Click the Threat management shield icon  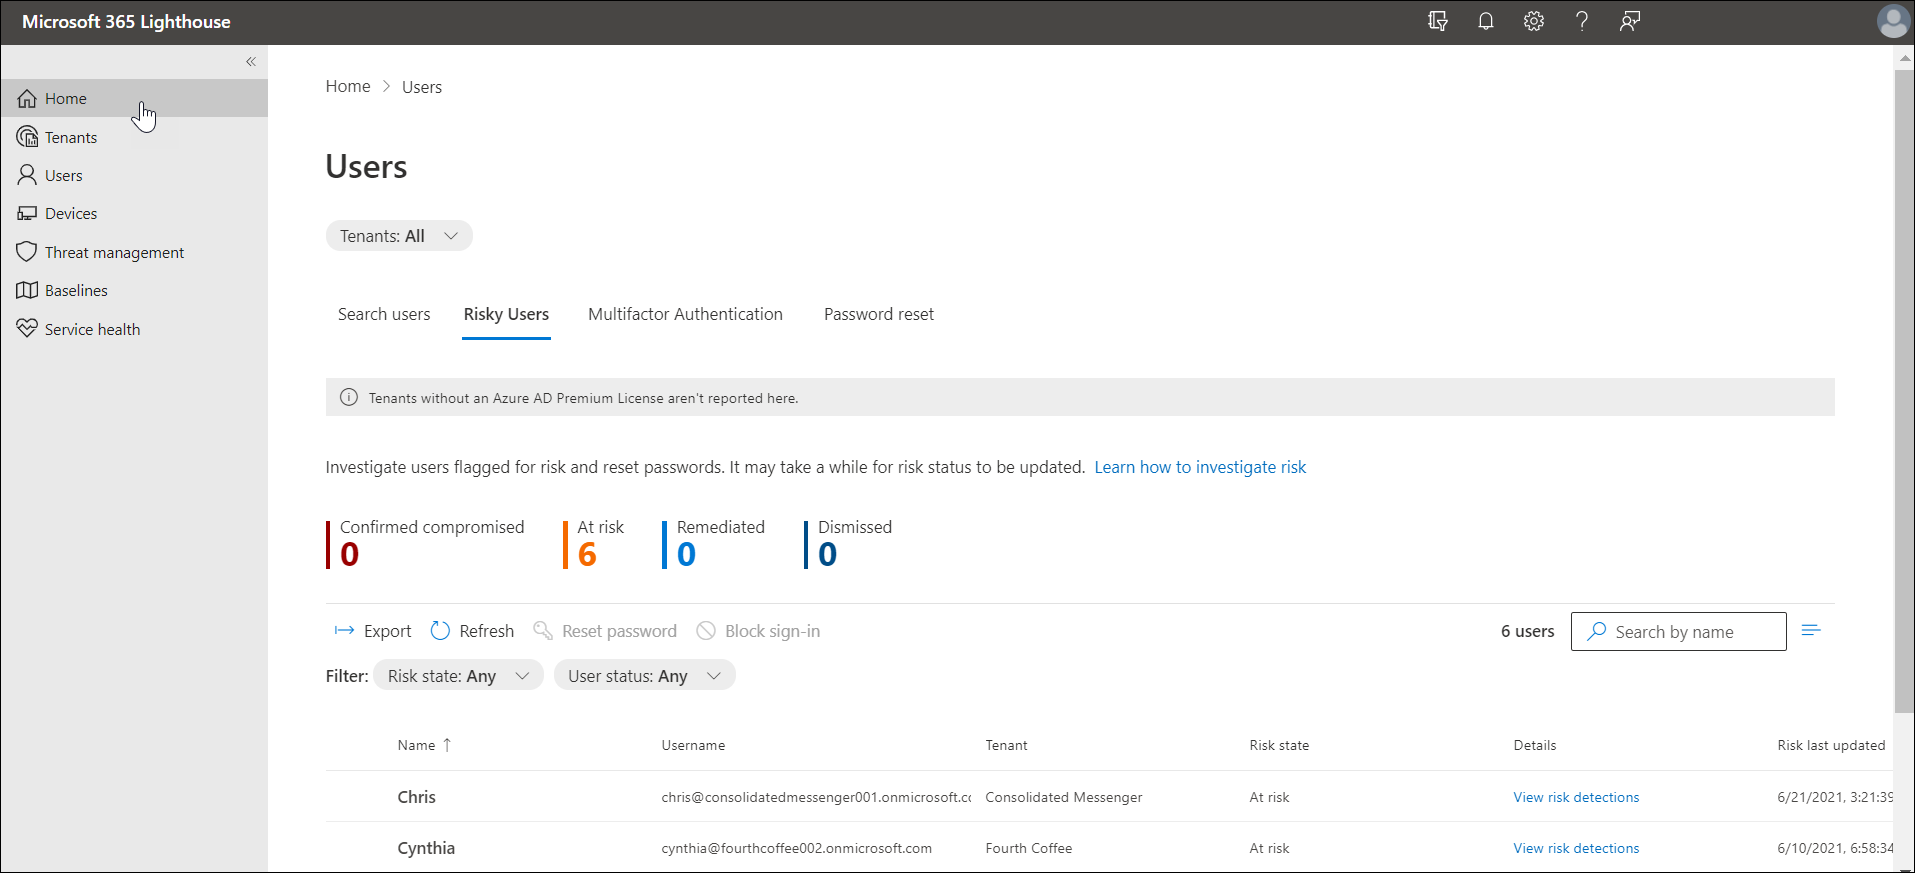point(27,252)
